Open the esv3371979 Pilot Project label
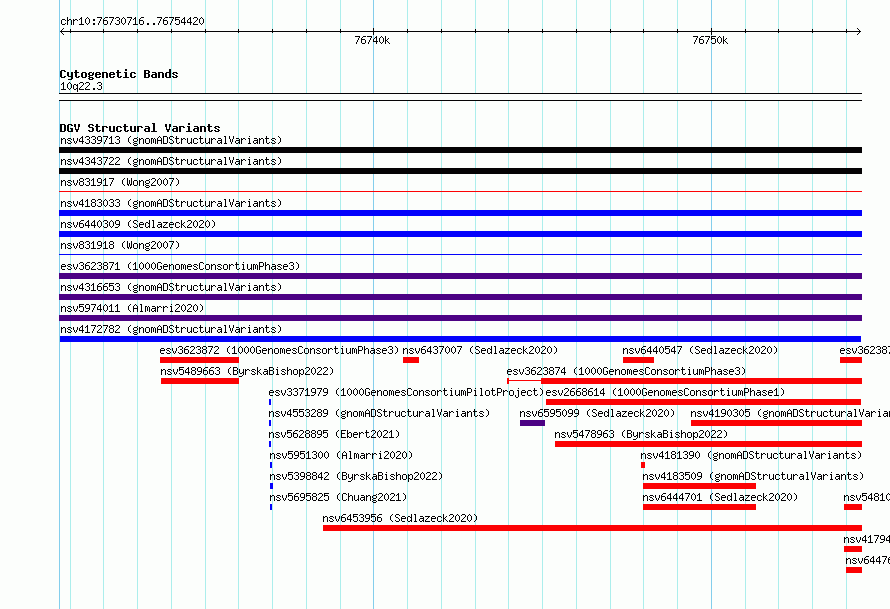The width and height of the screenshot is (890, 609). click(406, 392)
